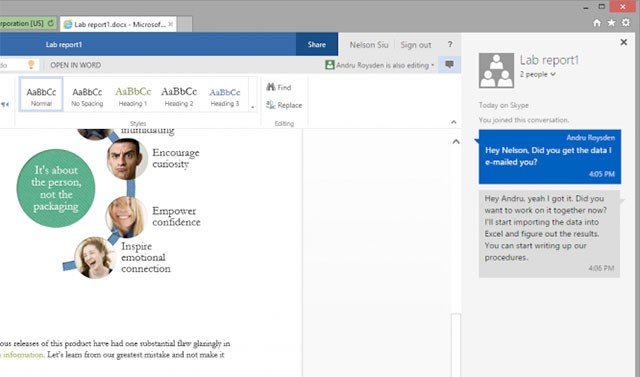Click the Lab report1 group avatar
Screen dimensions: 640x377
tap(496, 71)
